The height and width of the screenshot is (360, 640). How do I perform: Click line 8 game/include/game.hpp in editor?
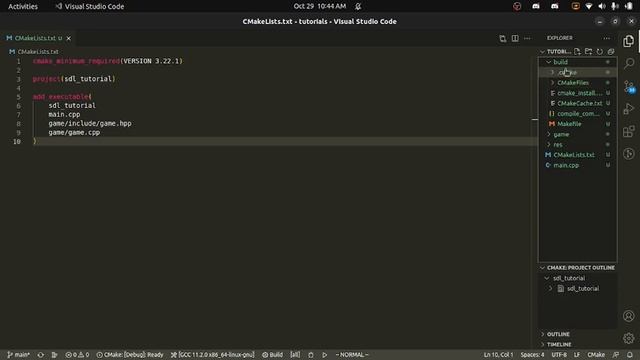[90, 123]
